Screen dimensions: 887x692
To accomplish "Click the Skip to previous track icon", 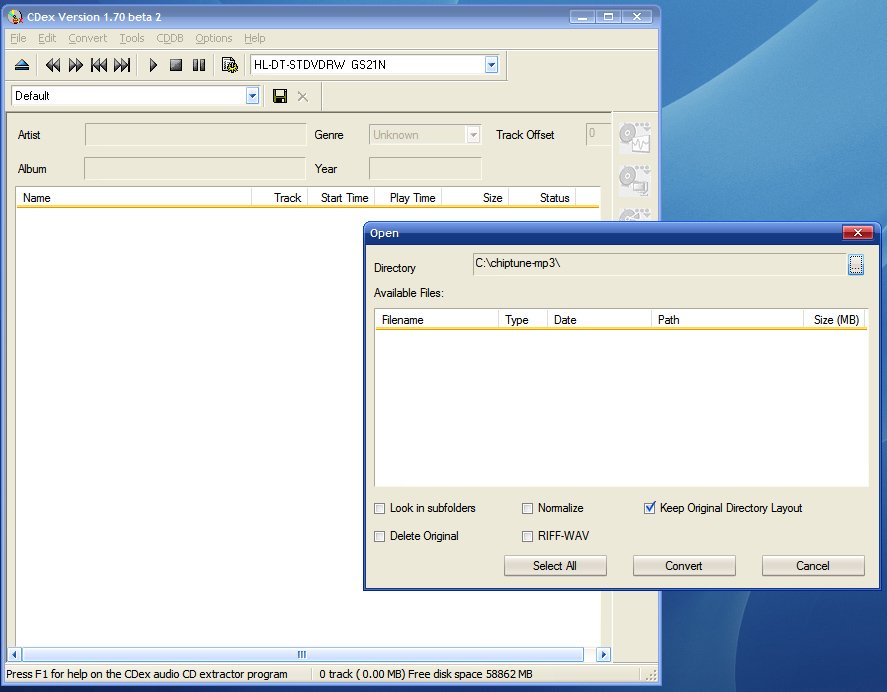I will pos(99,65).
